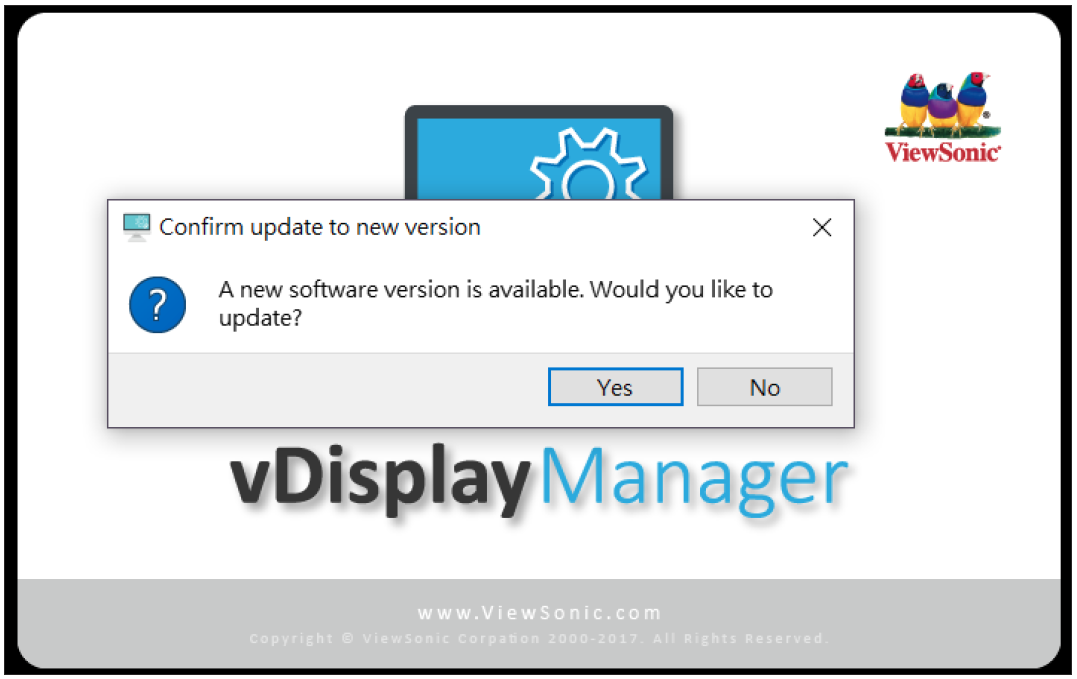
Task: Click the blue question mark icon
Action: (157, 305)
